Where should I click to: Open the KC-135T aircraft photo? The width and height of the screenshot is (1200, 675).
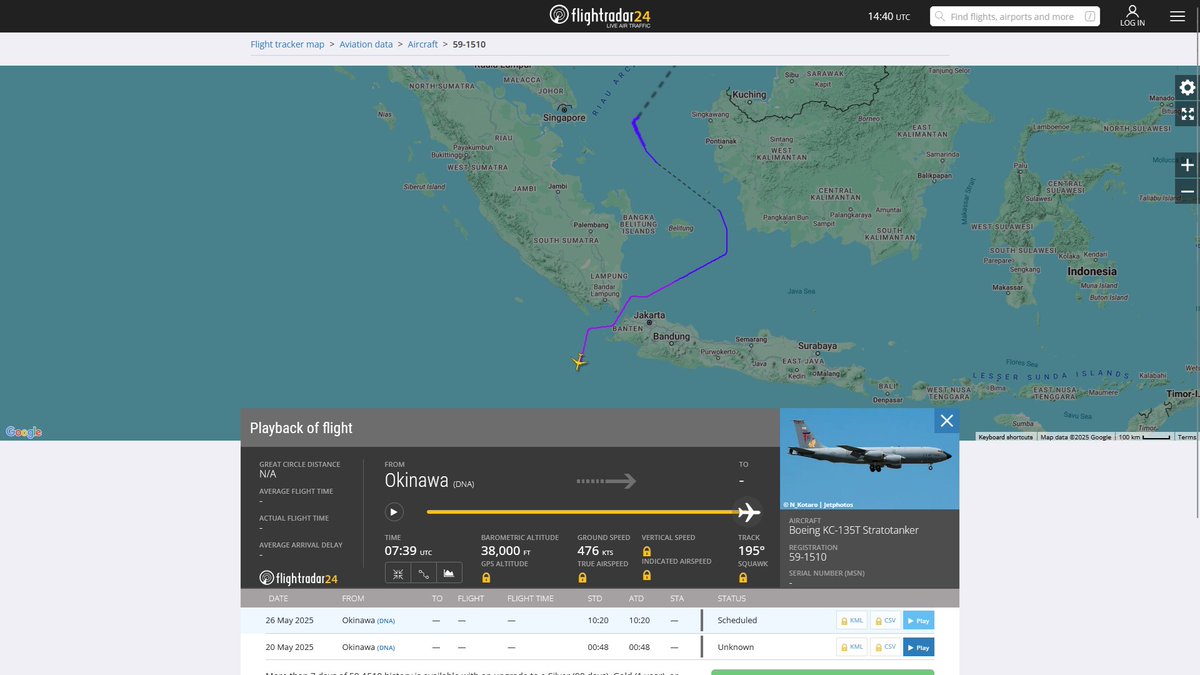coord(869,459)
